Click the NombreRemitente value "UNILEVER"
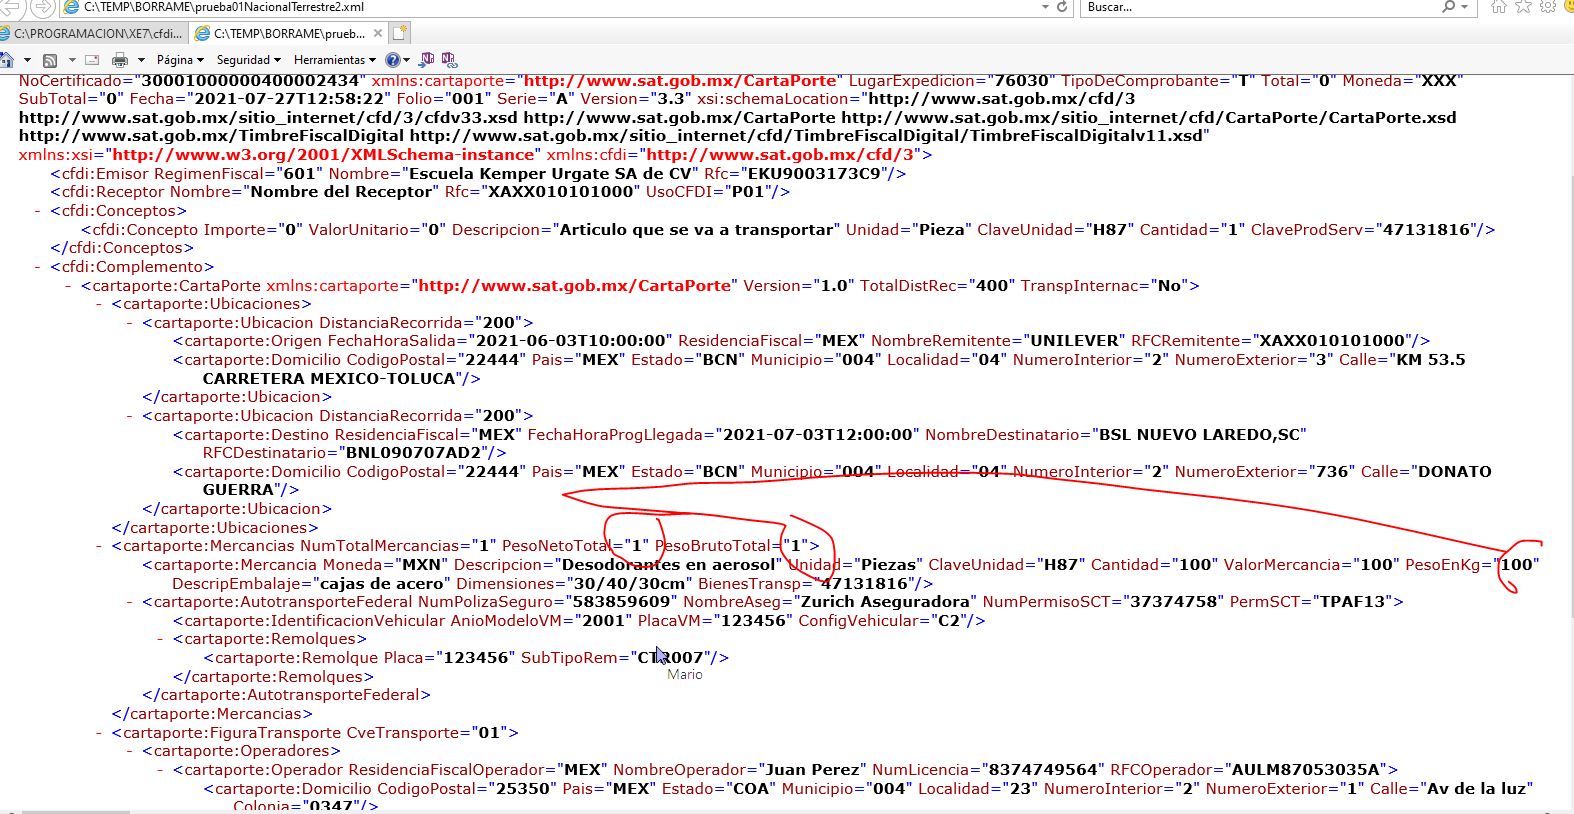This screenshot has height=814, width=1574. pyautogui.click(x=1075, y=341)
